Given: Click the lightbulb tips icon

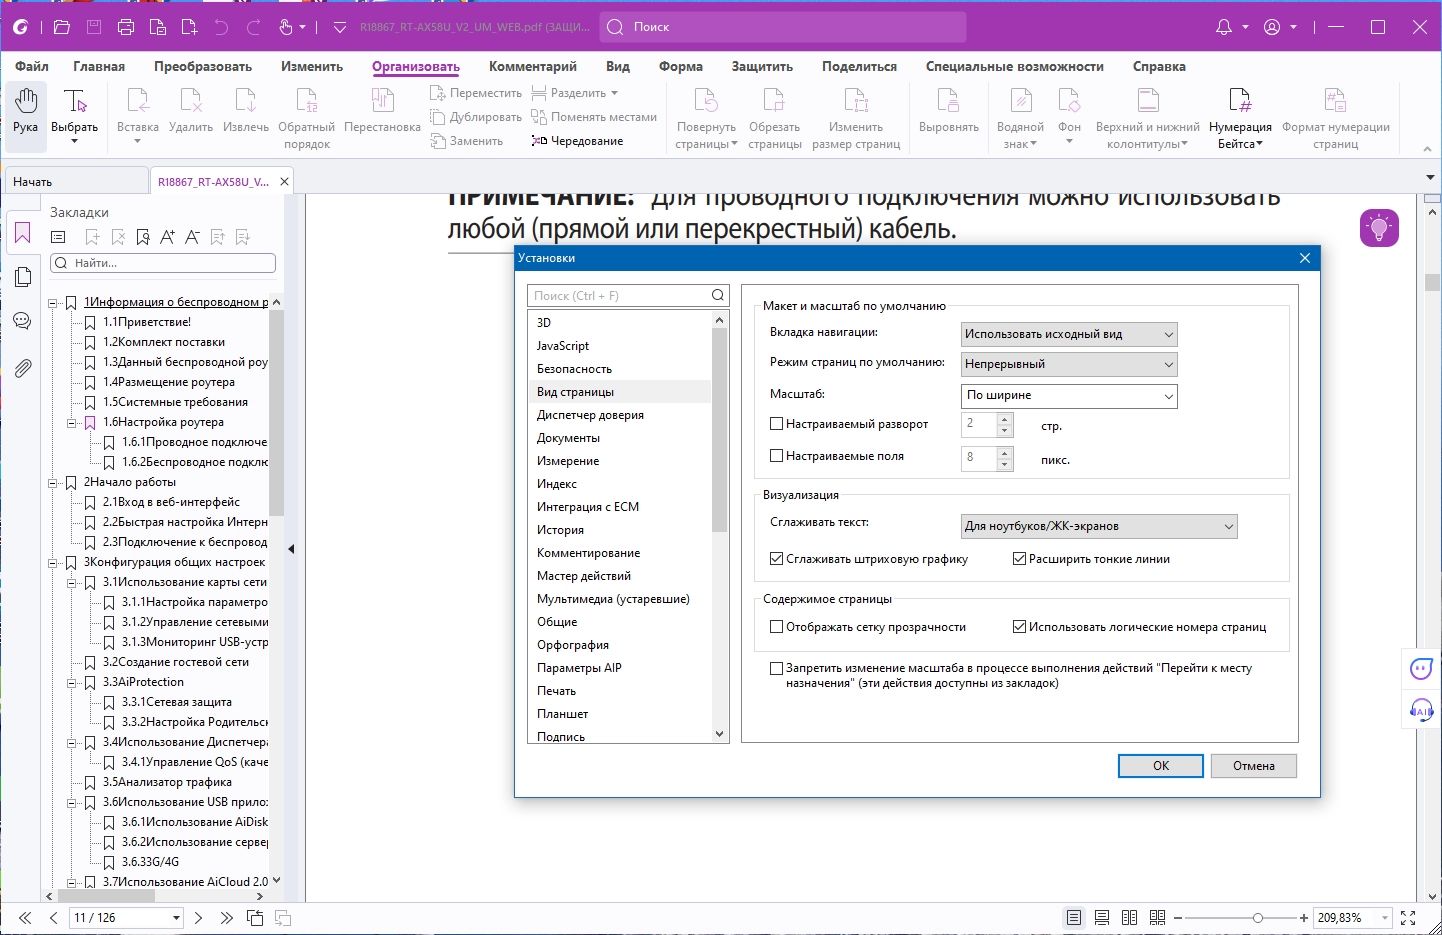Looking at the screenshot, I should click(1379, 228).
